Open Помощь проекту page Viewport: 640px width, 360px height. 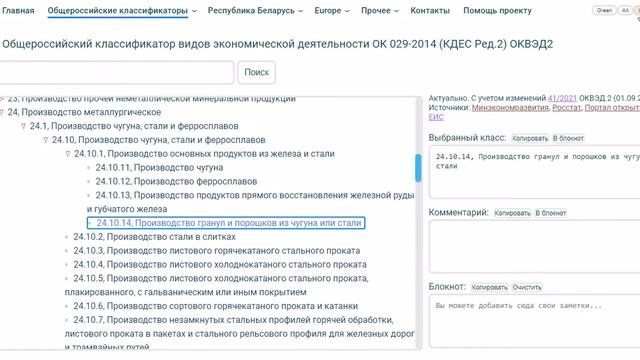(497, 11)
